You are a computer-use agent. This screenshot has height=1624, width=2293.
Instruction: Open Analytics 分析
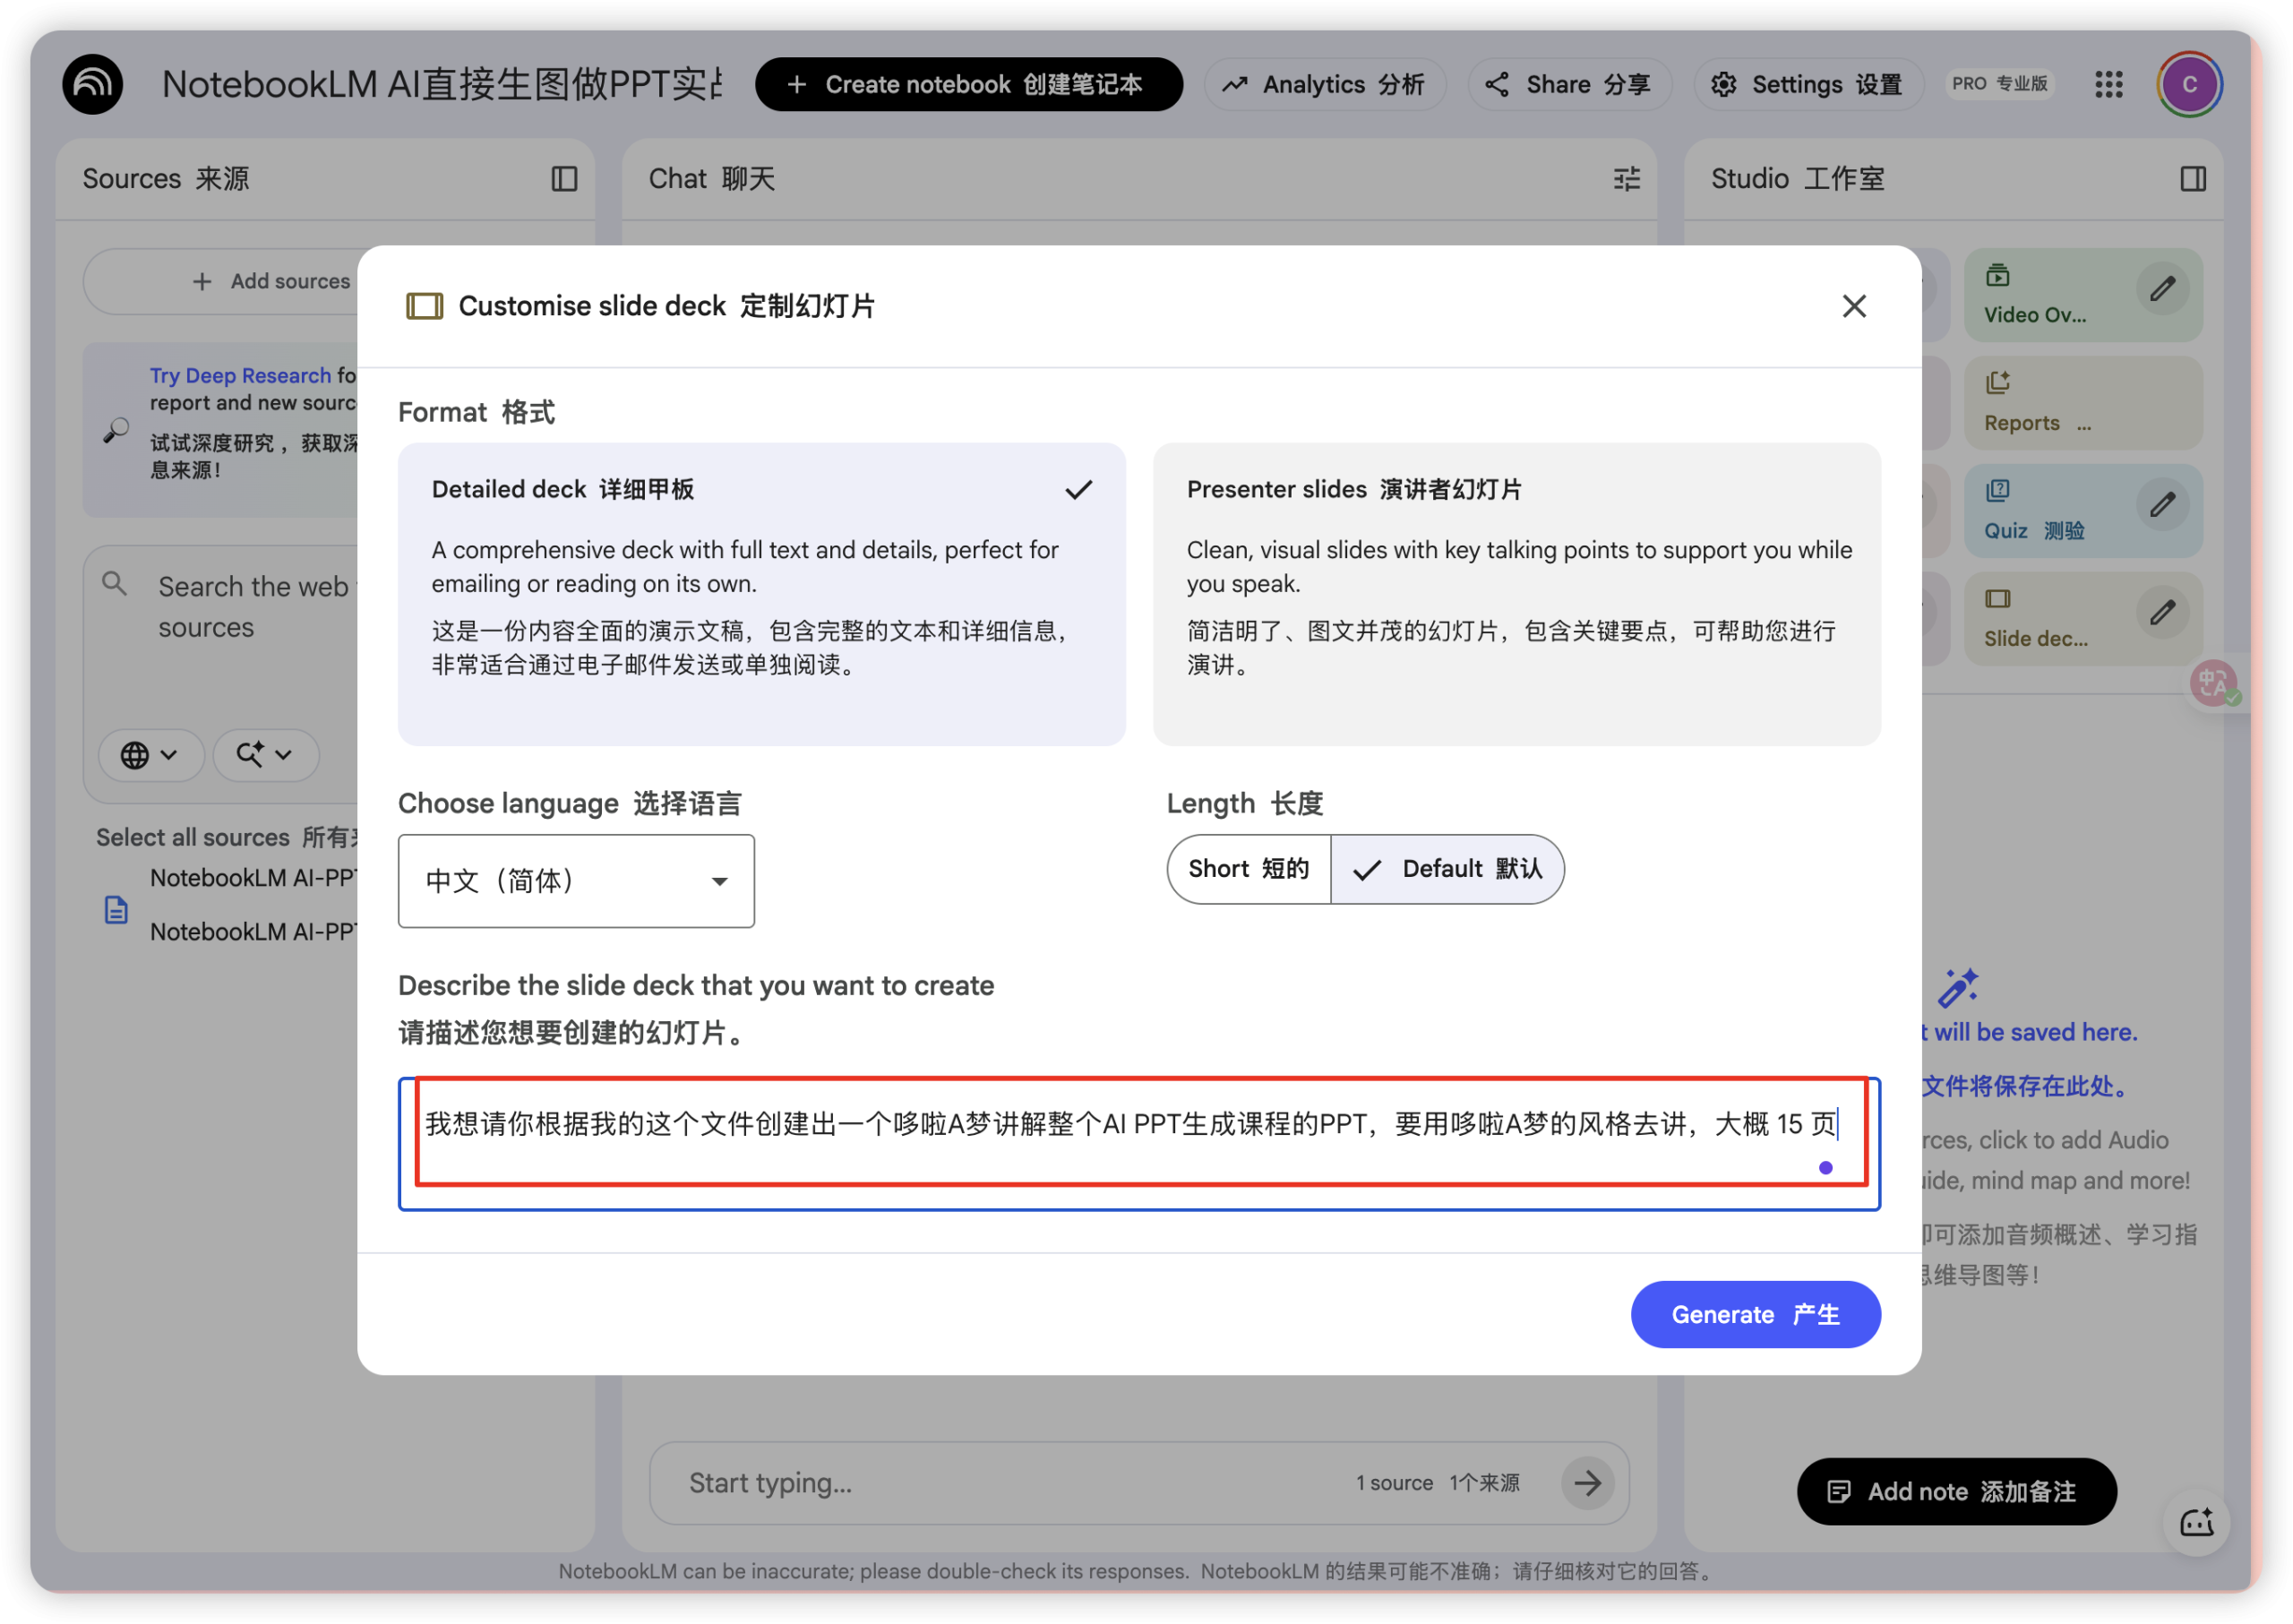(1325, 84)
